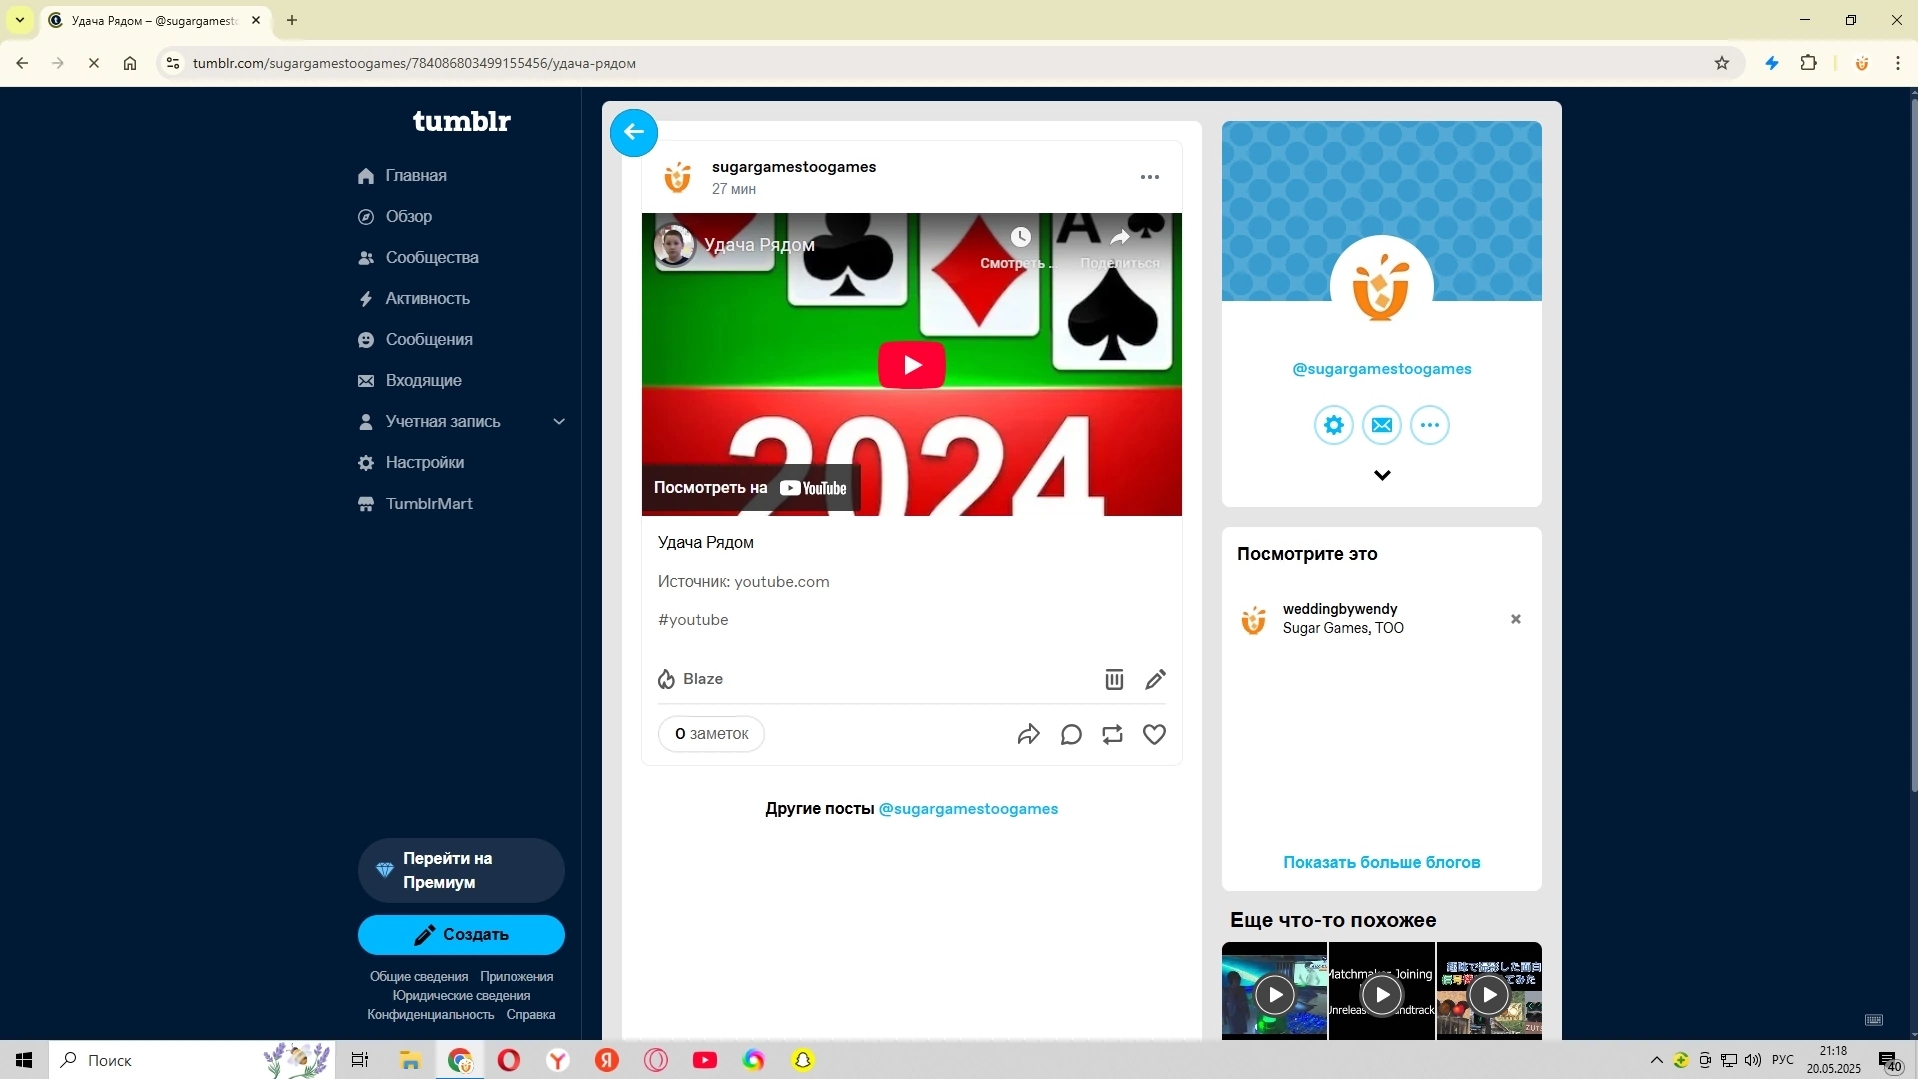Open replies with speech bubble icon
Image resolution: width=1918 pixels, height=1079 pixels.
[x=1071, y=735]
